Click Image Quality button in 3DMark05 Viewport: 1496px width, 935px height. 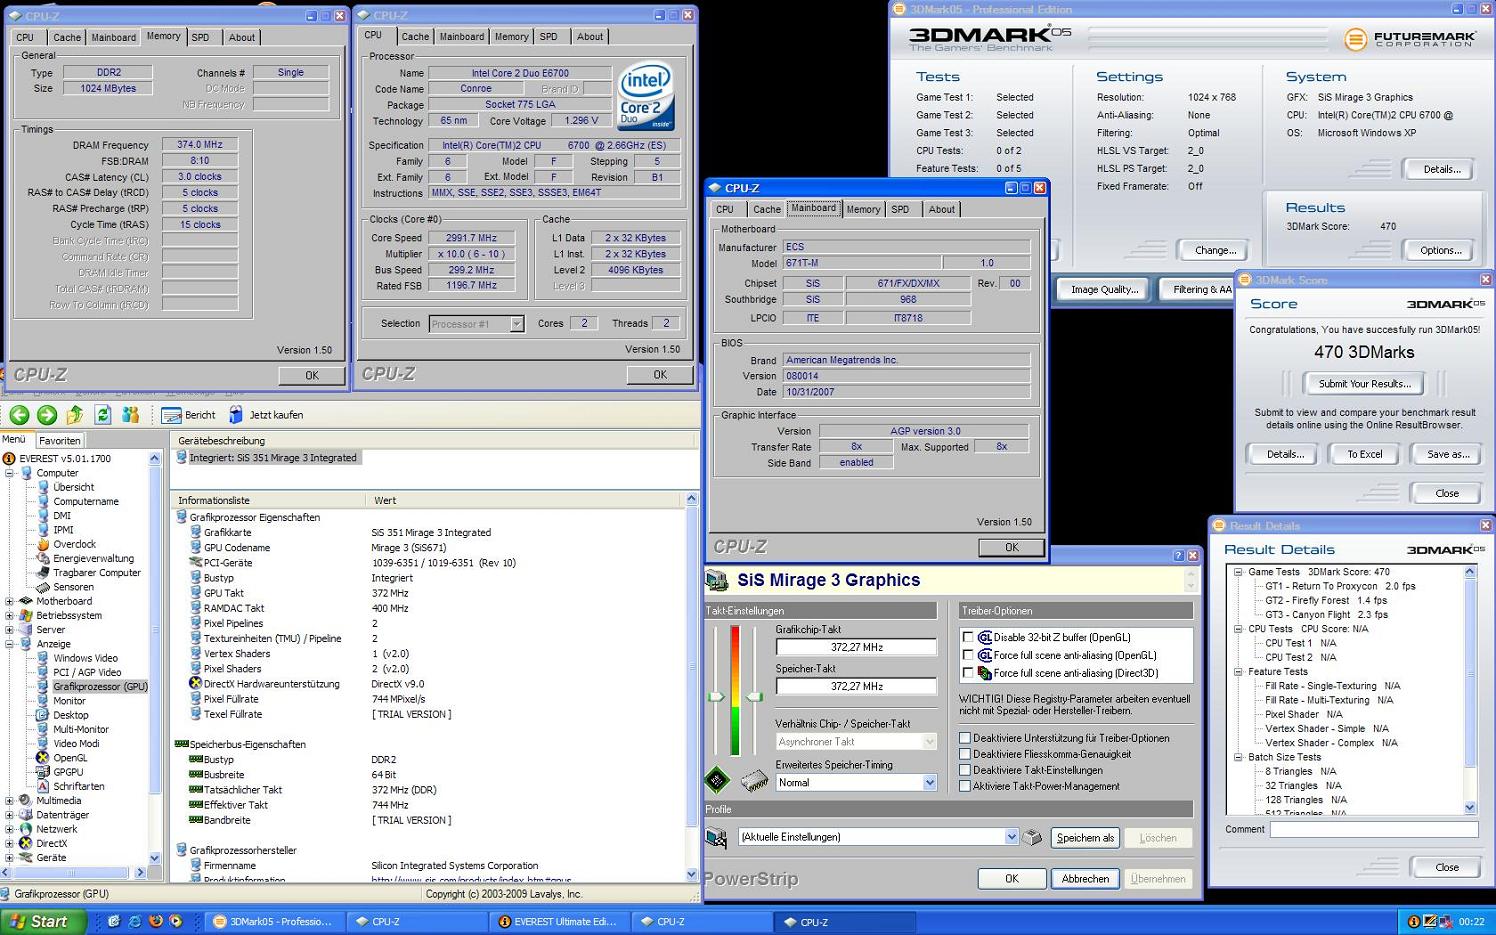coord(1104,289)
